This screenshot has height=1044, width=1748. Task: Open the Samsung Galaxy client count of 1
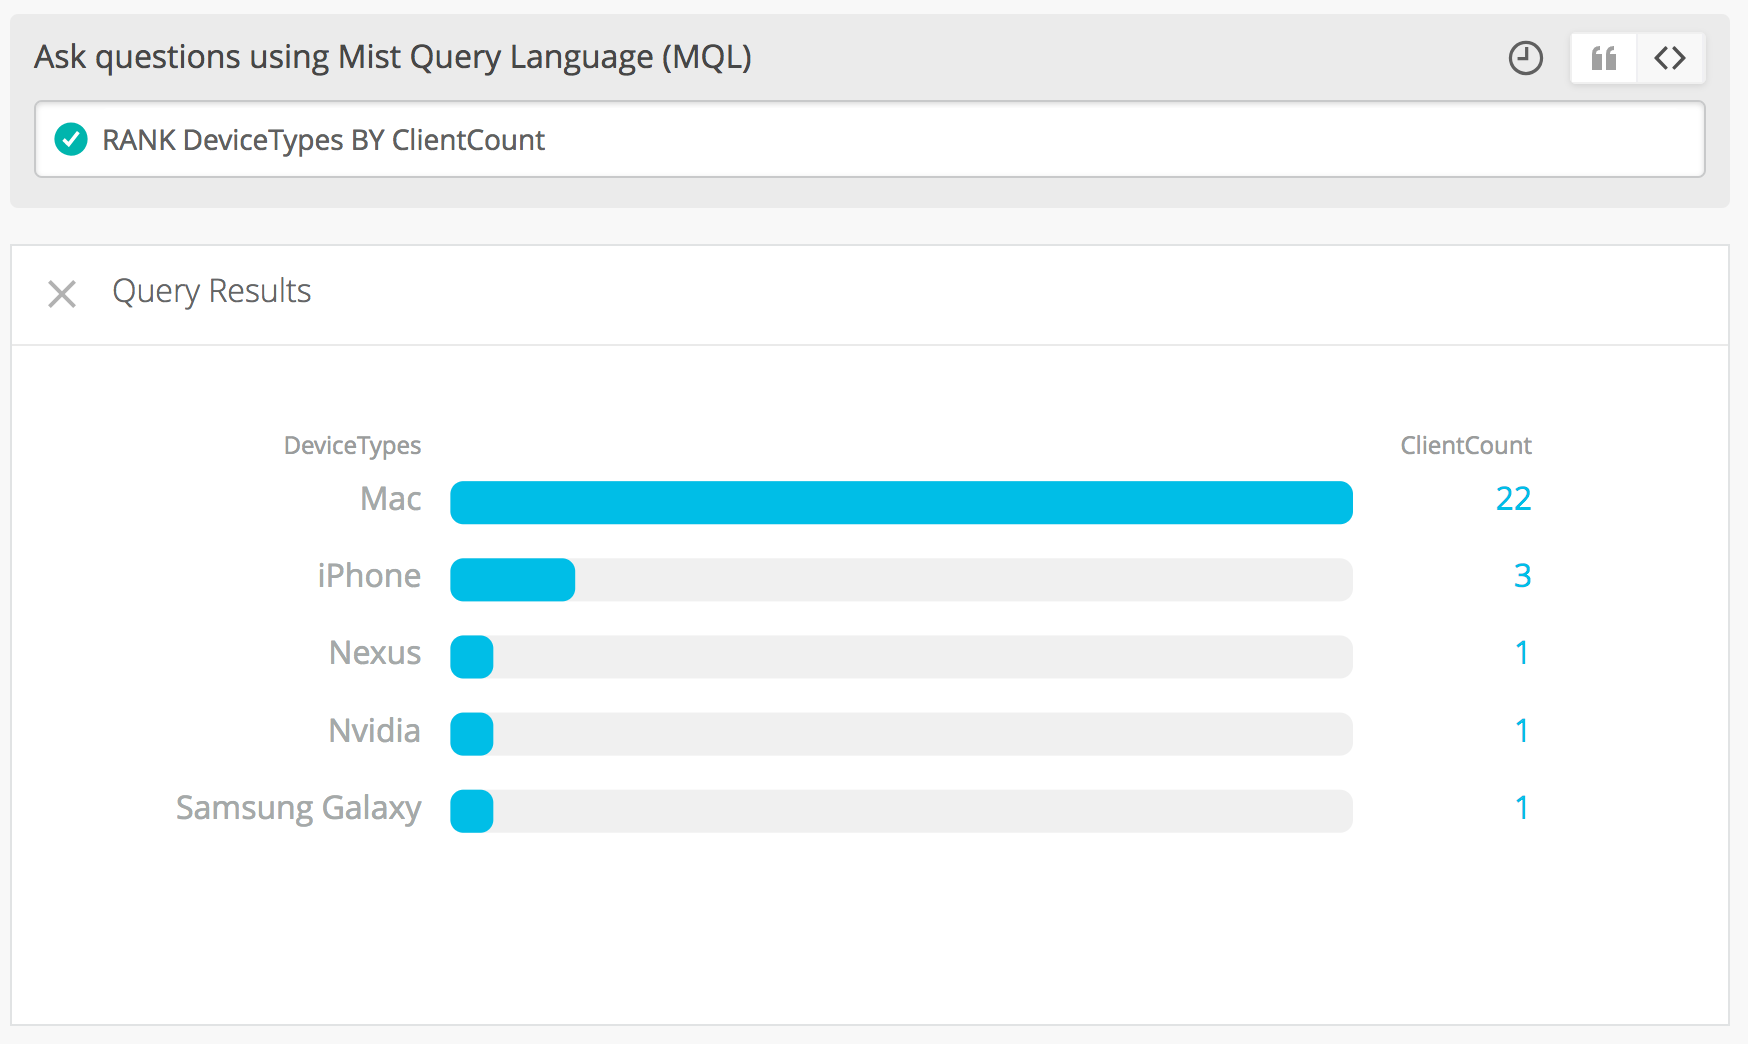click(x=1522, y=808)
